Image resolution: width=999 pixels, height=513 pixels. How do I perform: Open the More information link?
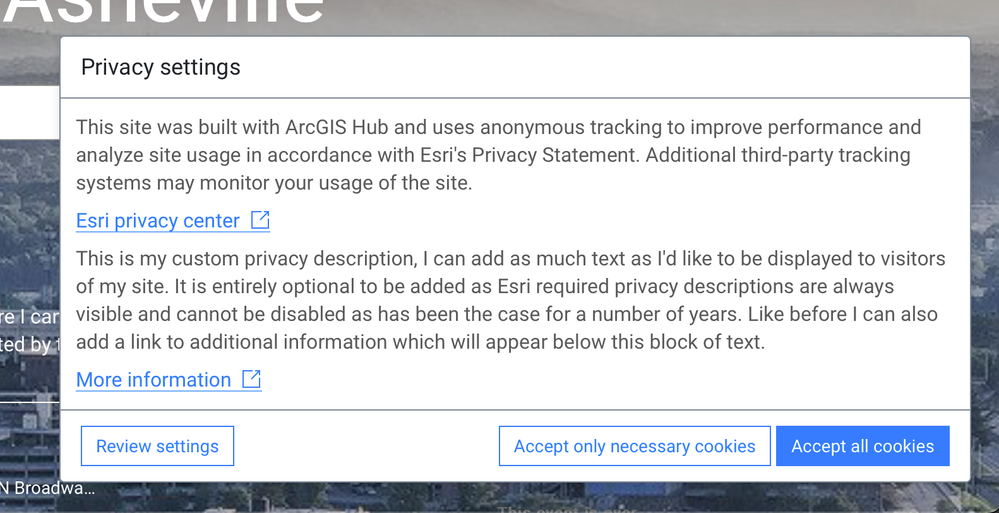tap(154, 380)
